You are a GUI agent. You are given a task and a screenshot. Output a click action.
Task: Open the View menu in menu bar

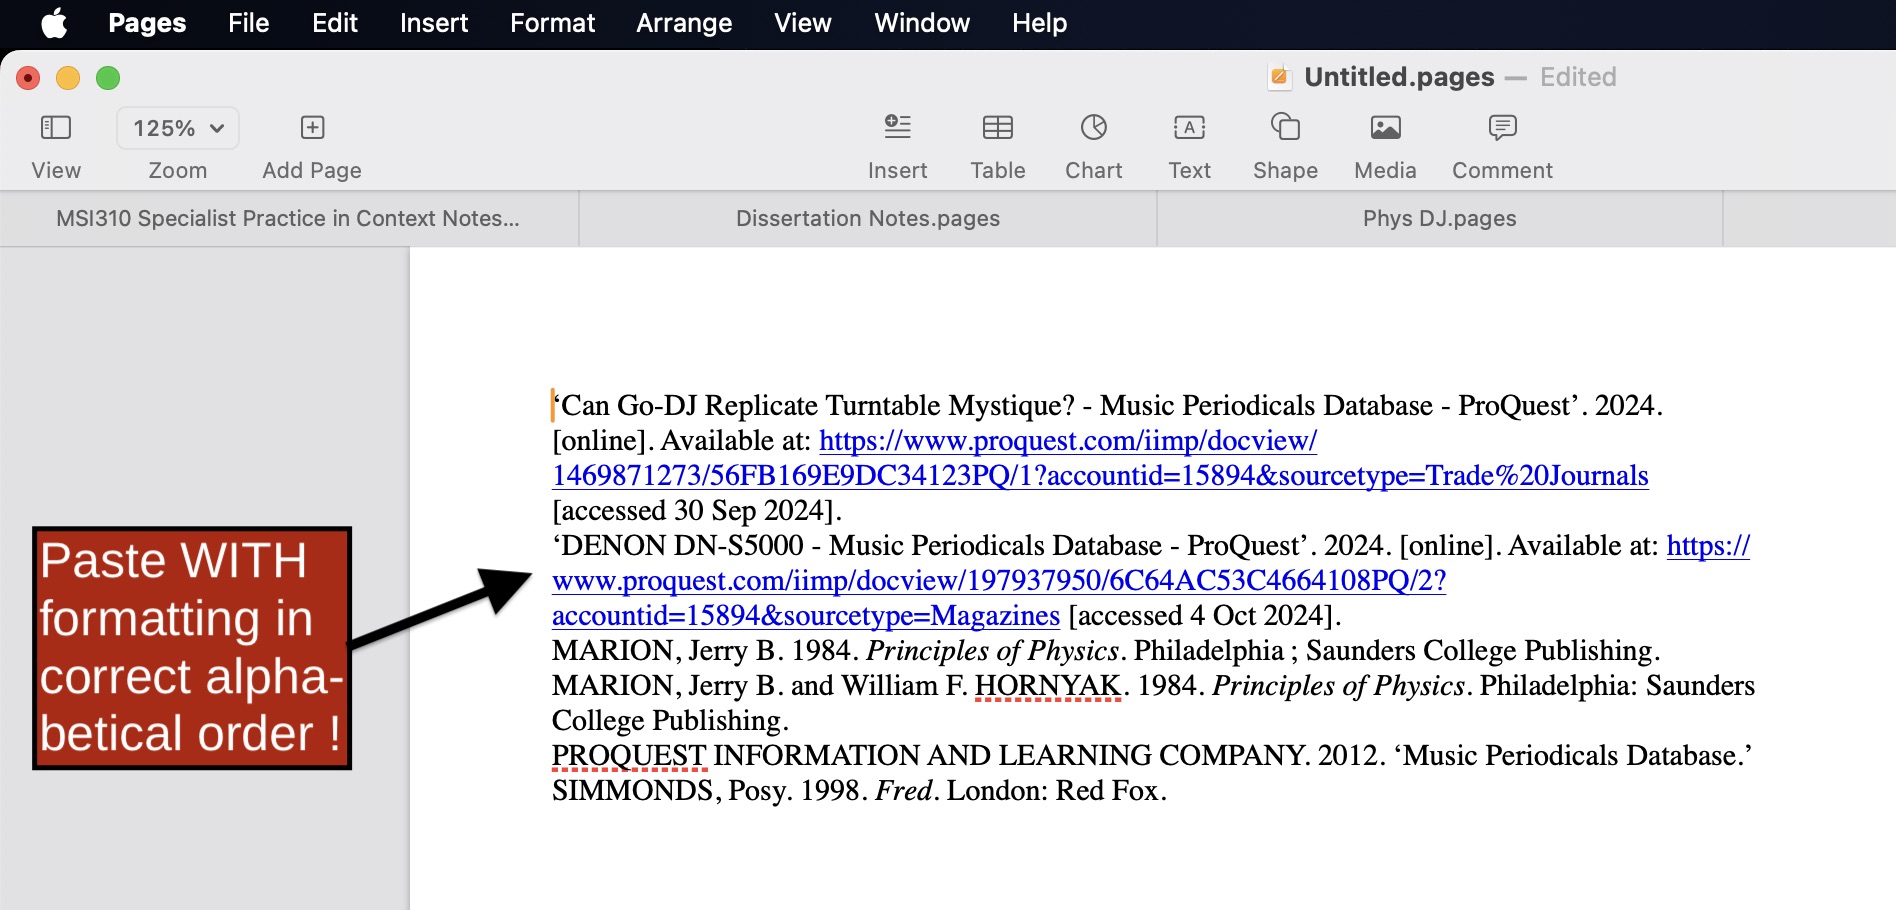coord(802,23)
